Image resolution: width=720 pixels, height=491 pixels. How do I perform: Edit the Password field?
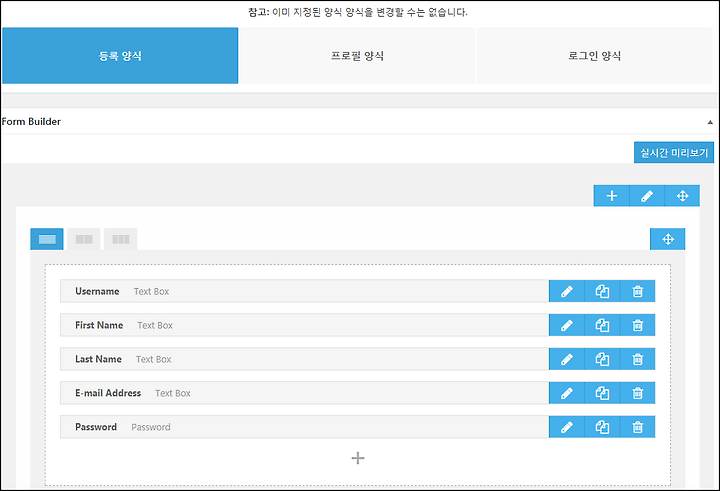[567, 427]
